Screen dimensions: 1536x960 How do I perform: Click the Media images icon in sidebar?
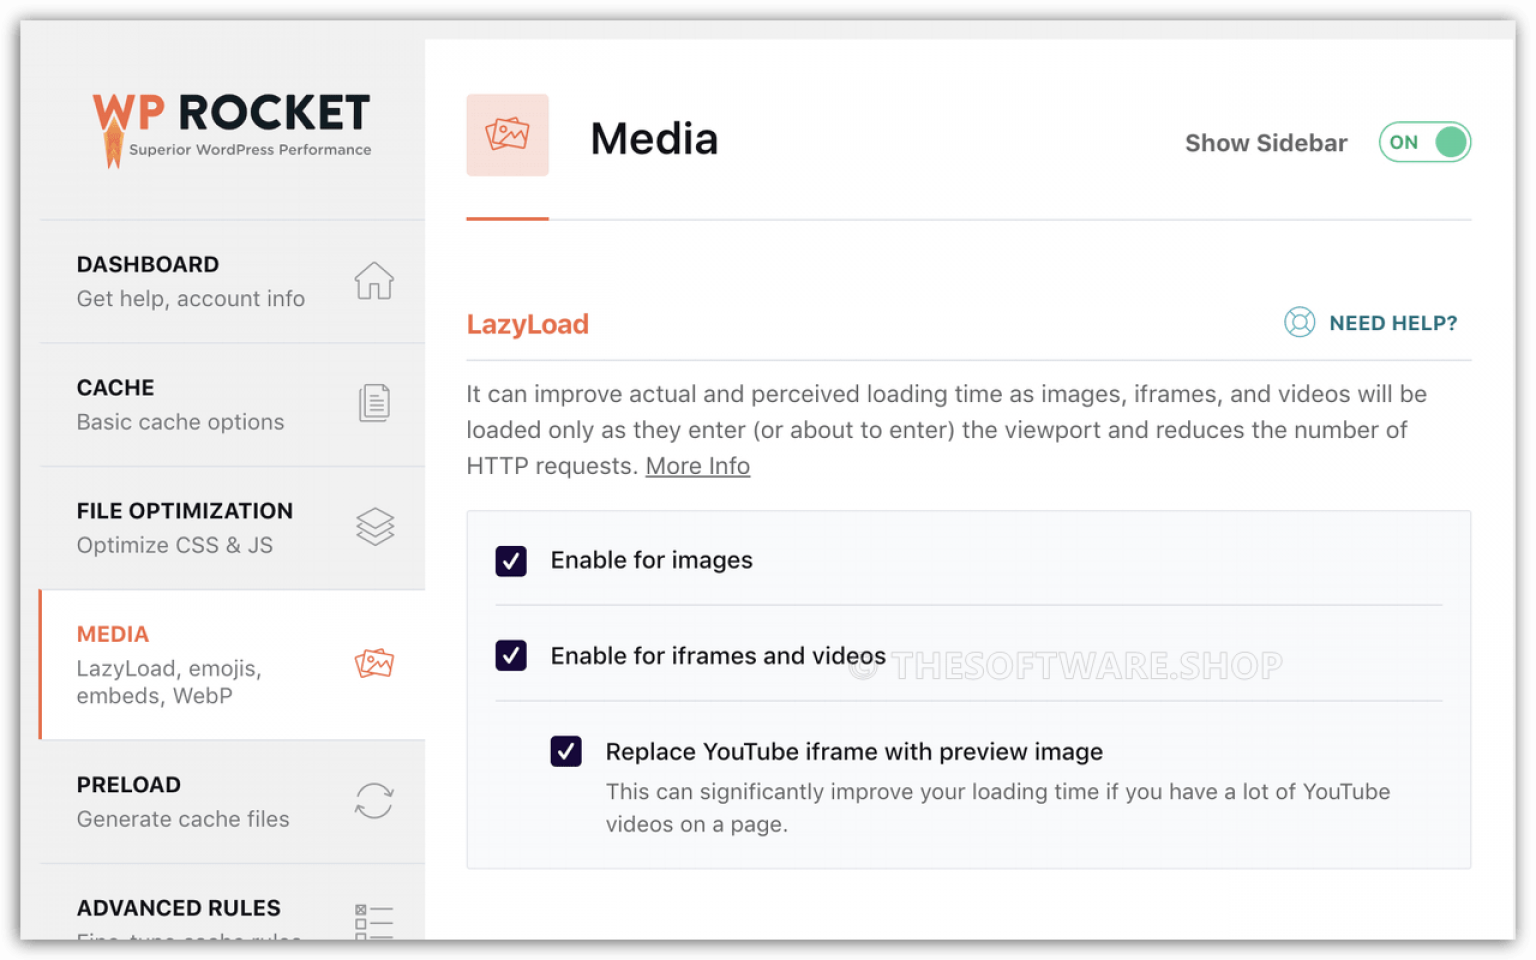[374, 663]
